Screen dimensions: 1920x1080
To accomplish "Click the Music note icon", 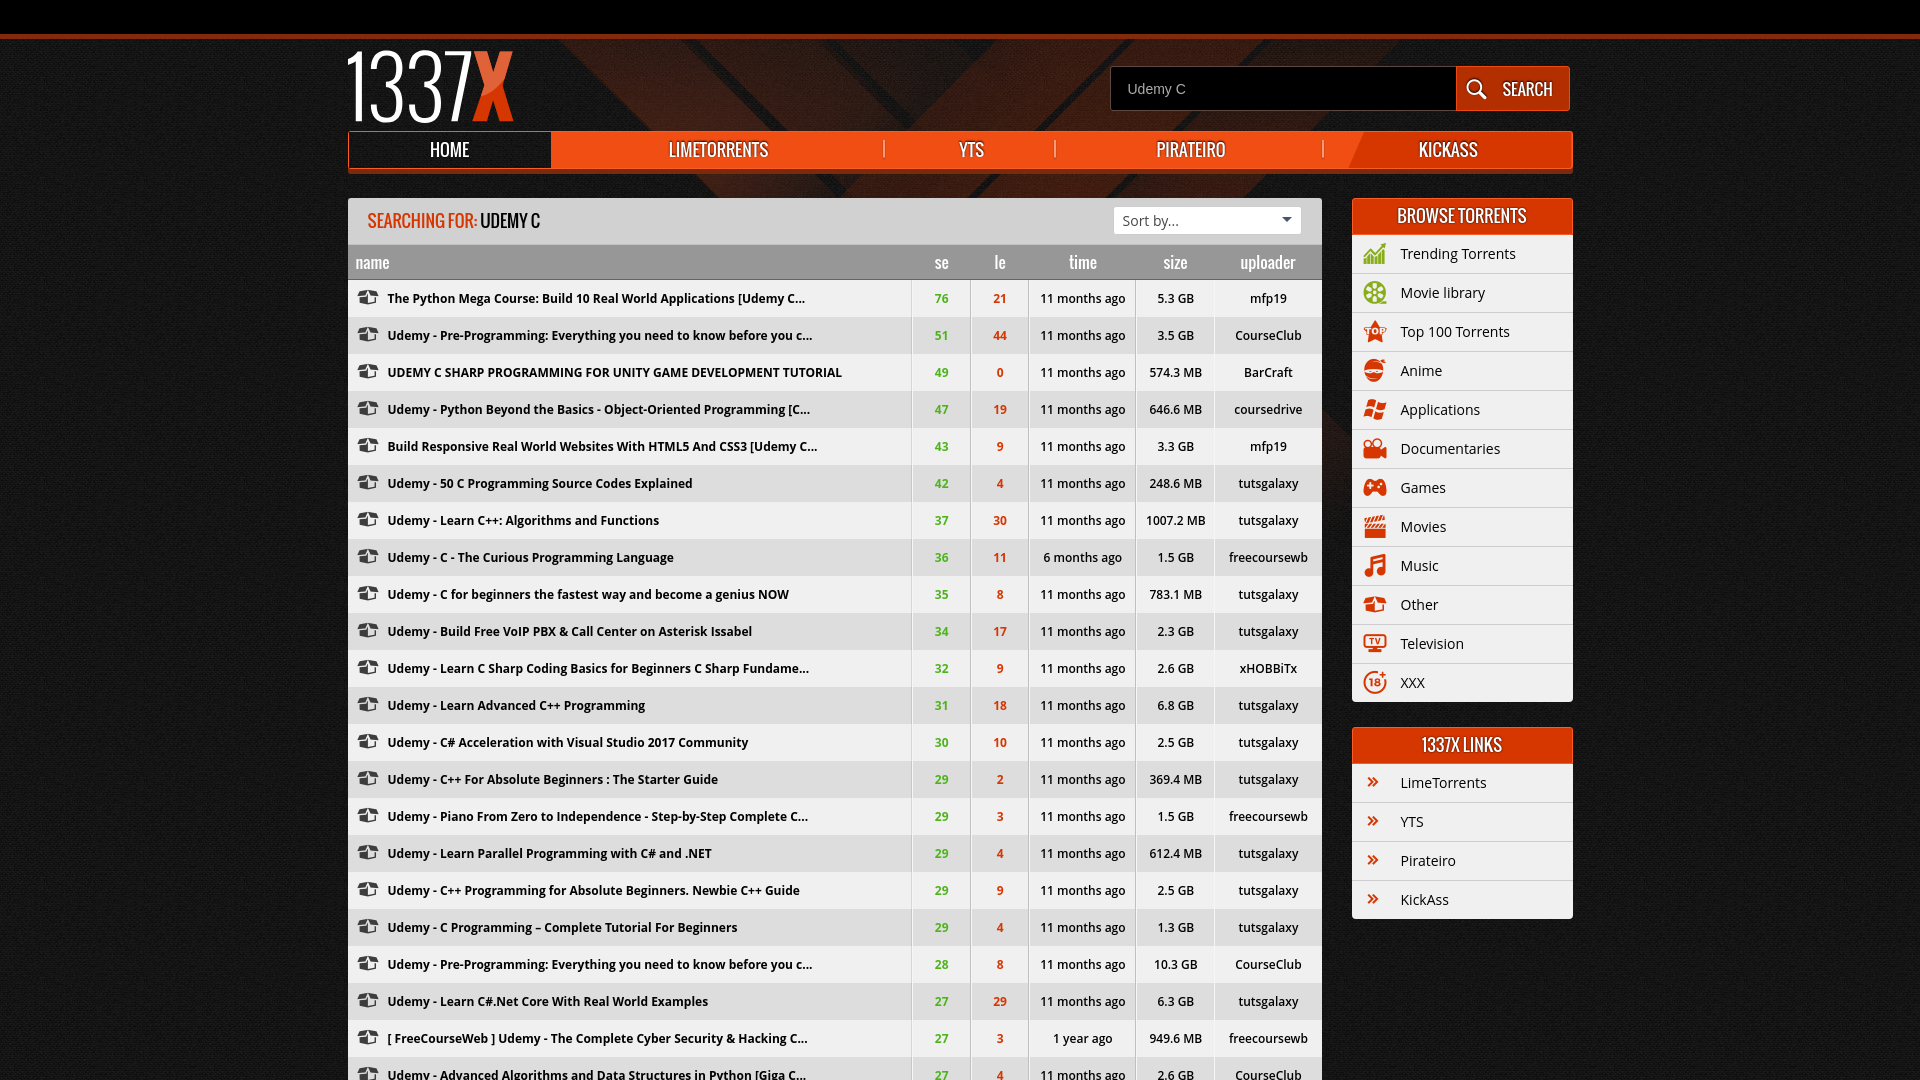I will (1375, 566).
